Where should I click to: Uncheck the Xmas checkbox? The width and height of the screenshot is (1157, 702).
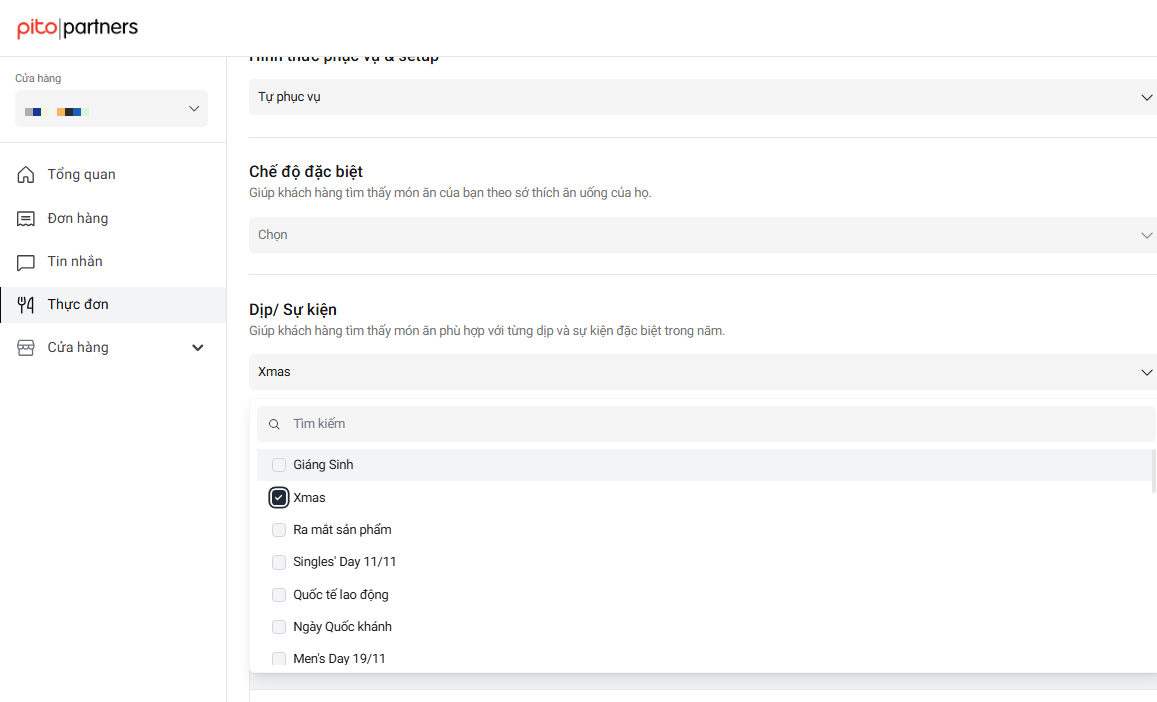click(279, 497)
